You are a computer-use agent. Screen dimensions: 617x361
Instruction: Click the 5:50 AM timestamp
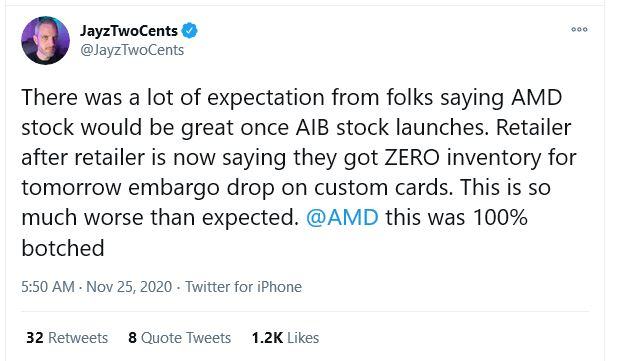click(x=48, y=287)
